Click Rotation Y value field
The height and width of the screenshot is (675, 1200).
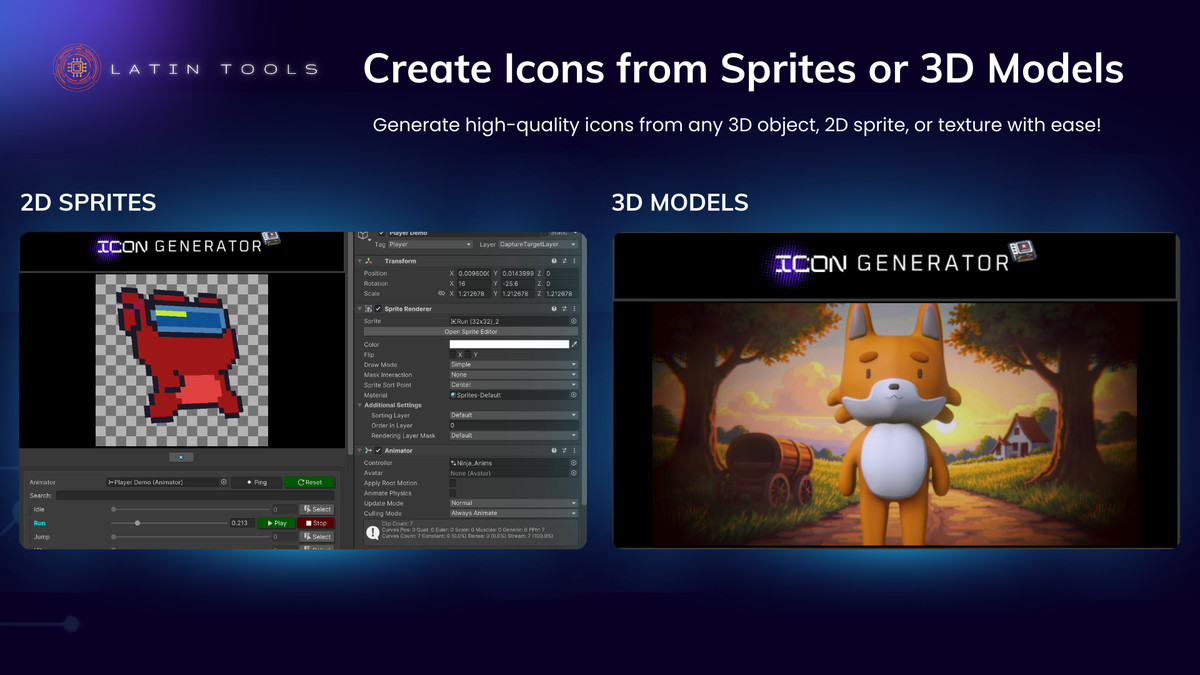(518, 283)
